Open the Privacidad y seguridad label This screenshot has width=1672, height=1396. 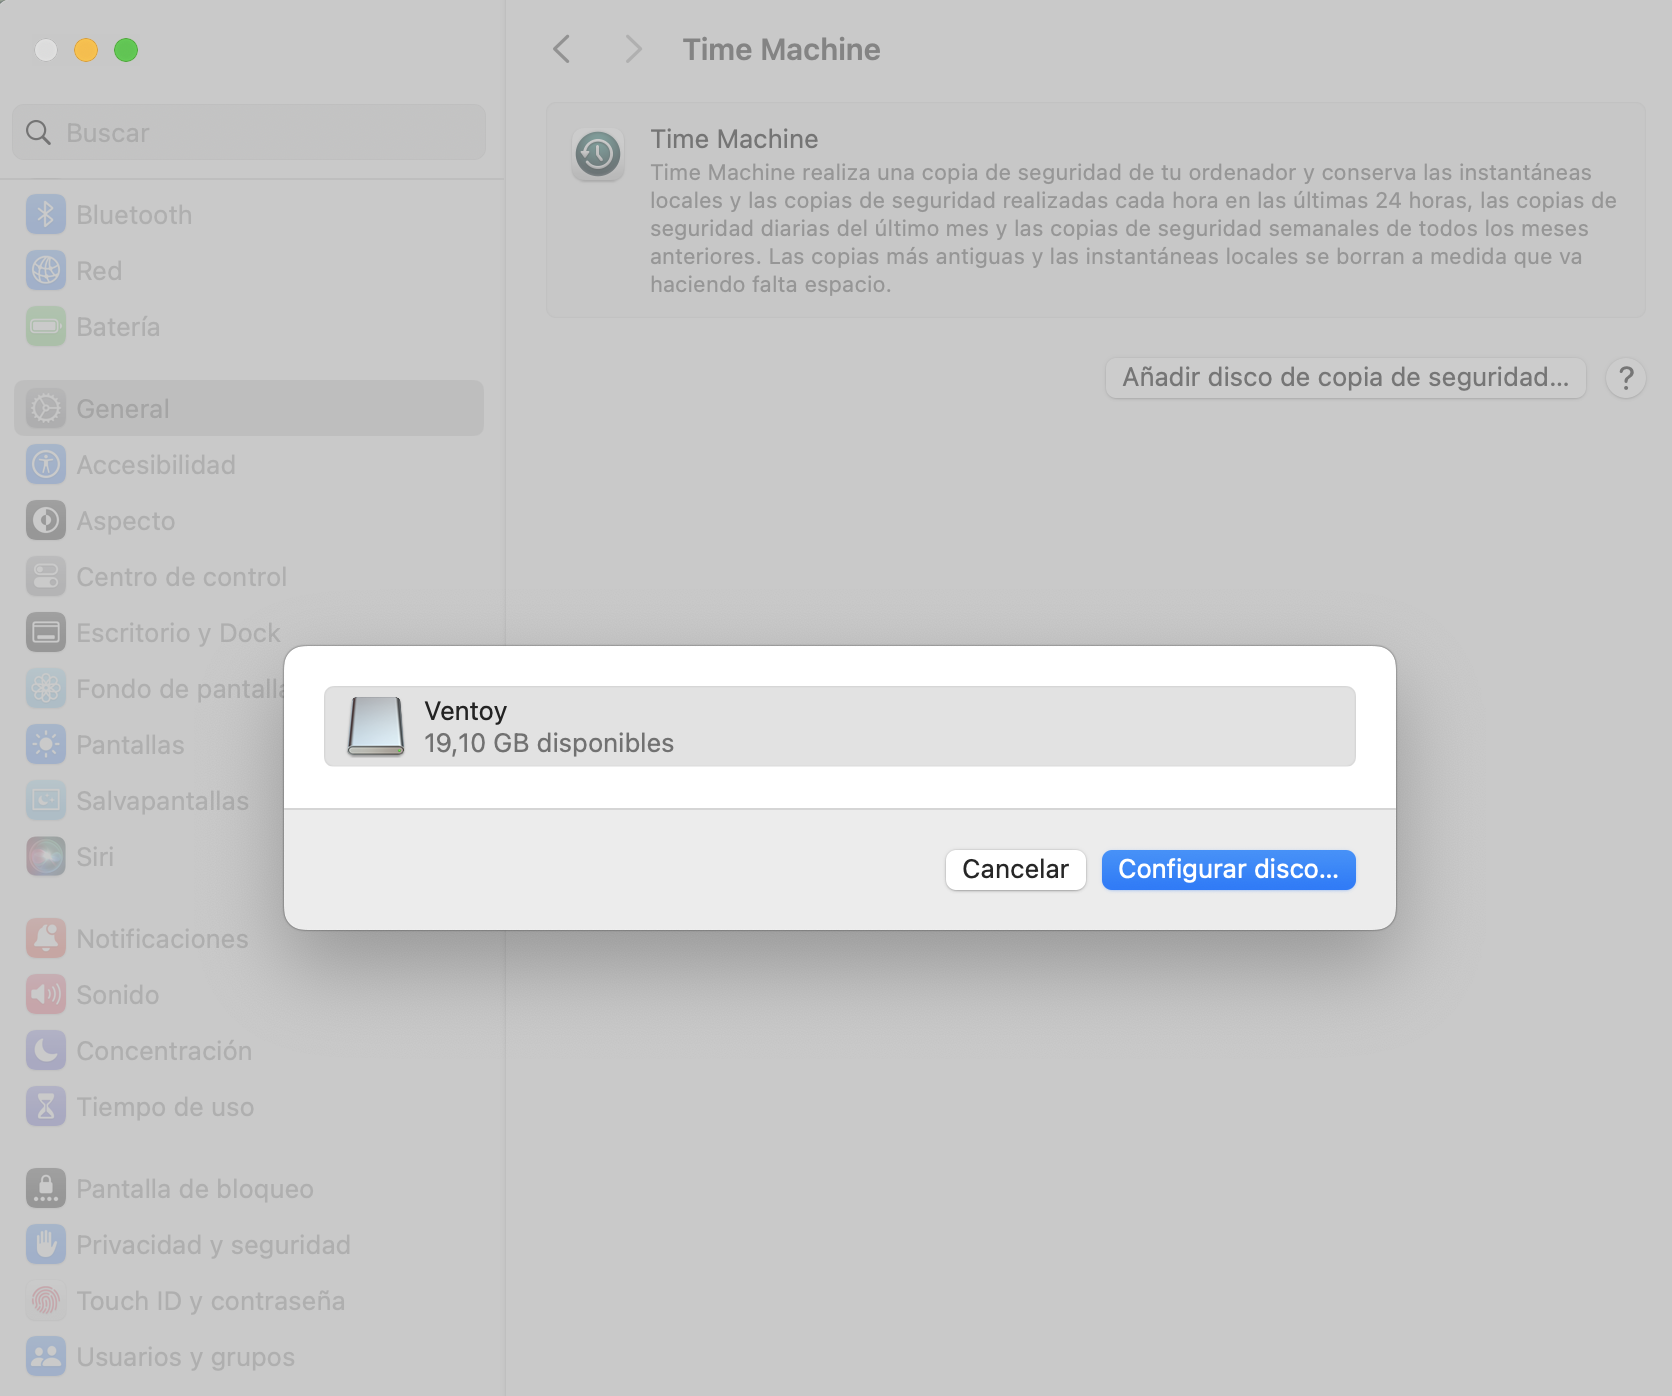tap(213, 1245)
